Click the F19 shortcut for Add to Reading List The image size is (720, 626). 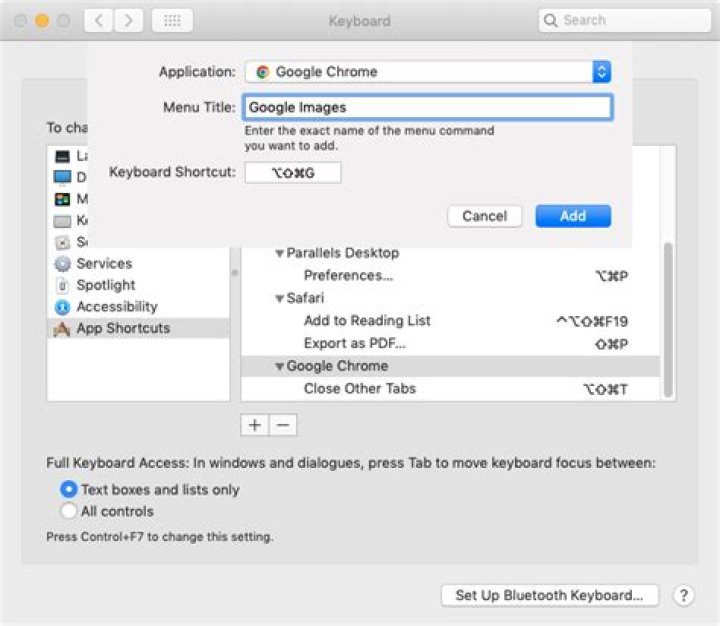[x=592, y=321]
